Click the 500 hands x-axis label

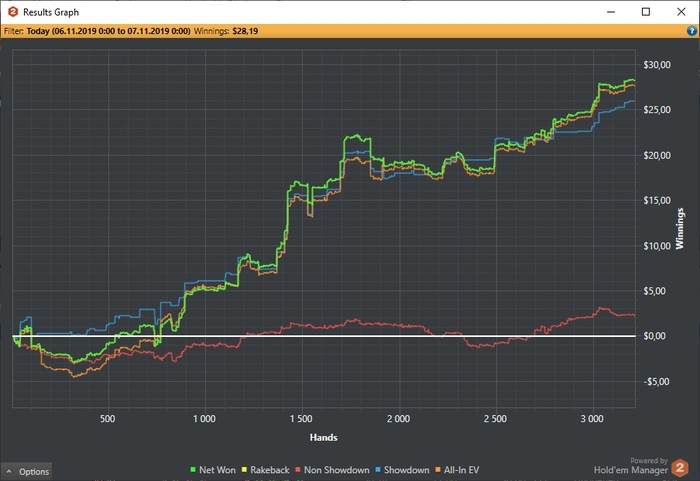pyautogui.click(x=108, y=419)
